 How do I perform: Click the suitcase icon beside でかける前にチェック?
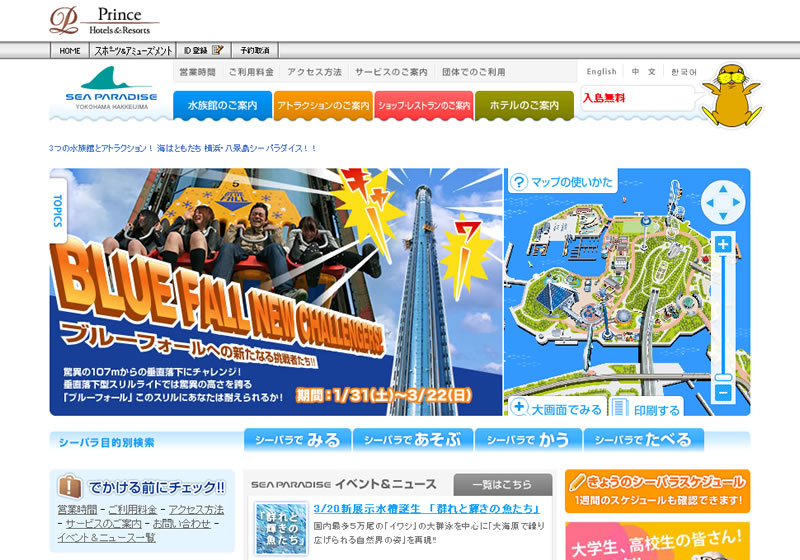[70, 486]
